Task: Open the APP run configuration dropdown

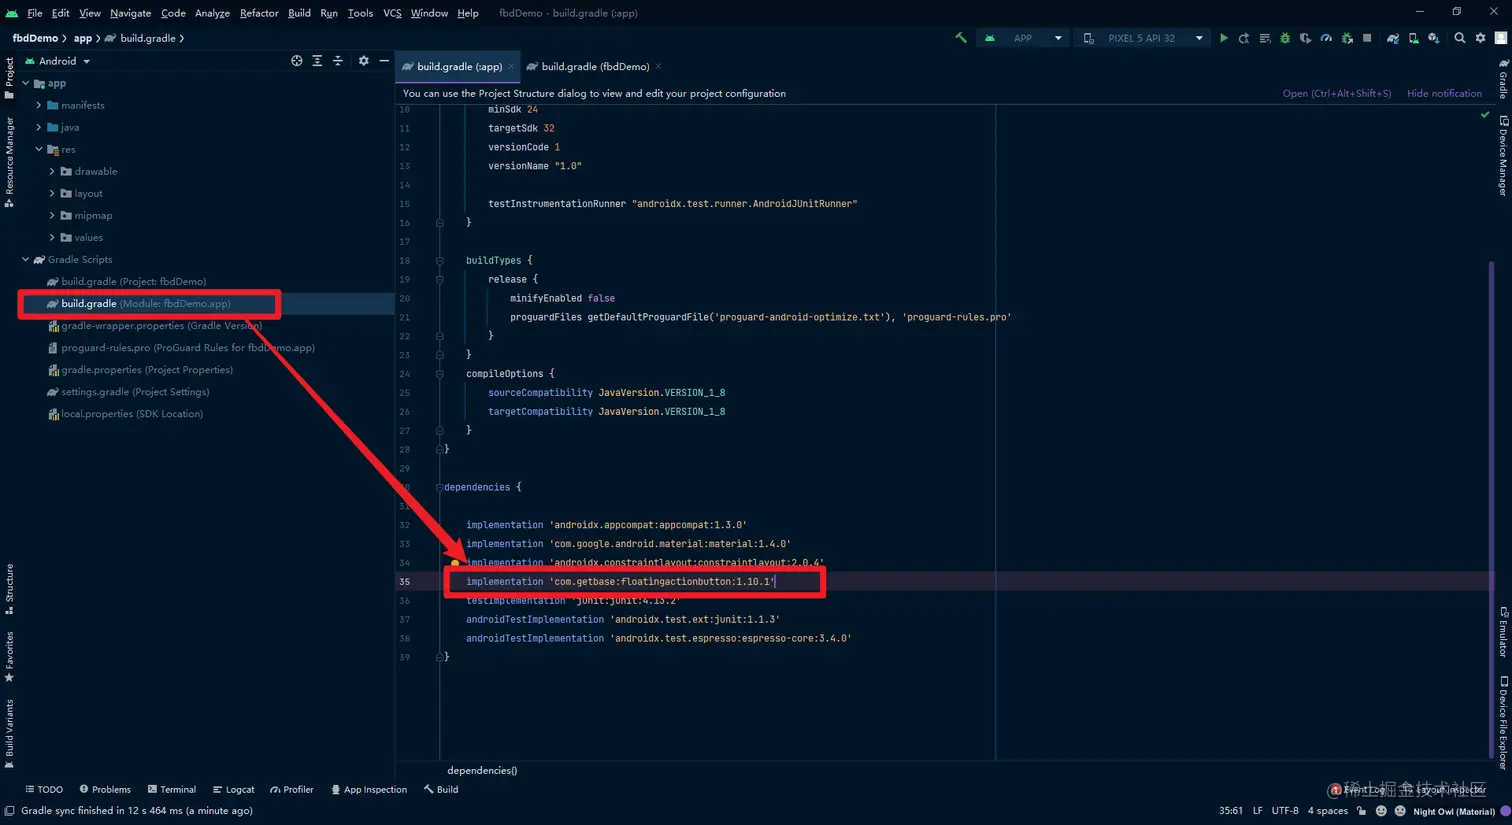Action: 1022,38
